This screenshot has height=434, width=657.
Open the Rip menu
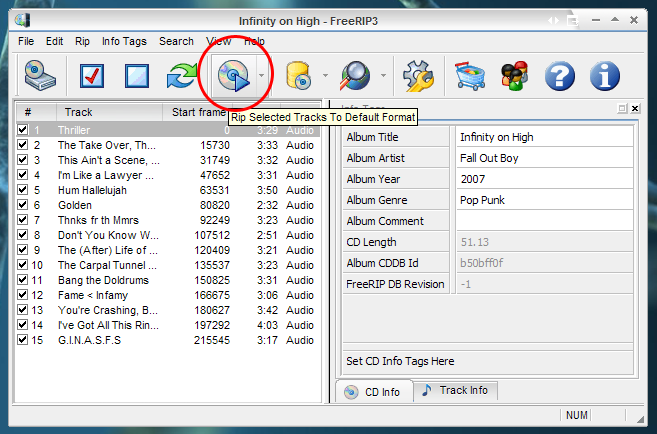point(82,41)
